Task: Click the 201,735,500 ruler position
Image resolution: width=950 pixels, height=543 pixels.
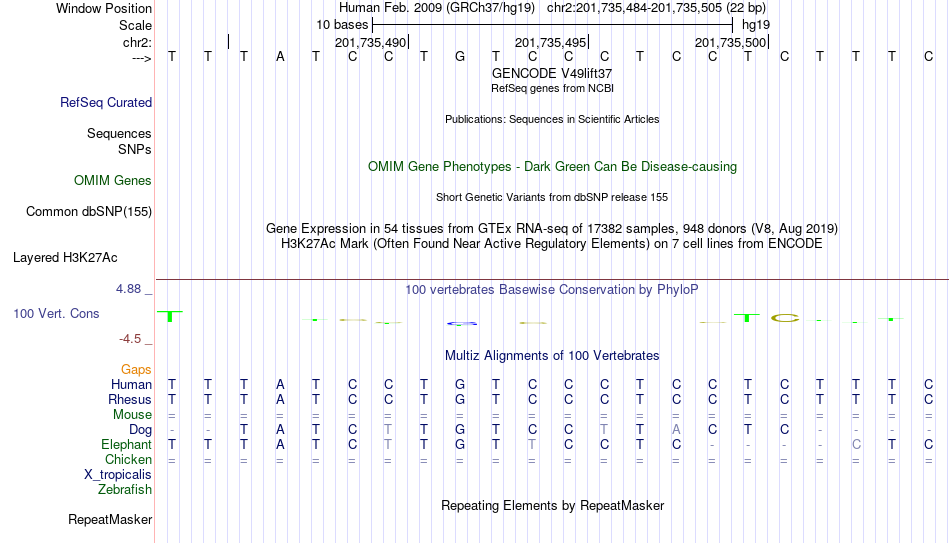Action: 731,42
